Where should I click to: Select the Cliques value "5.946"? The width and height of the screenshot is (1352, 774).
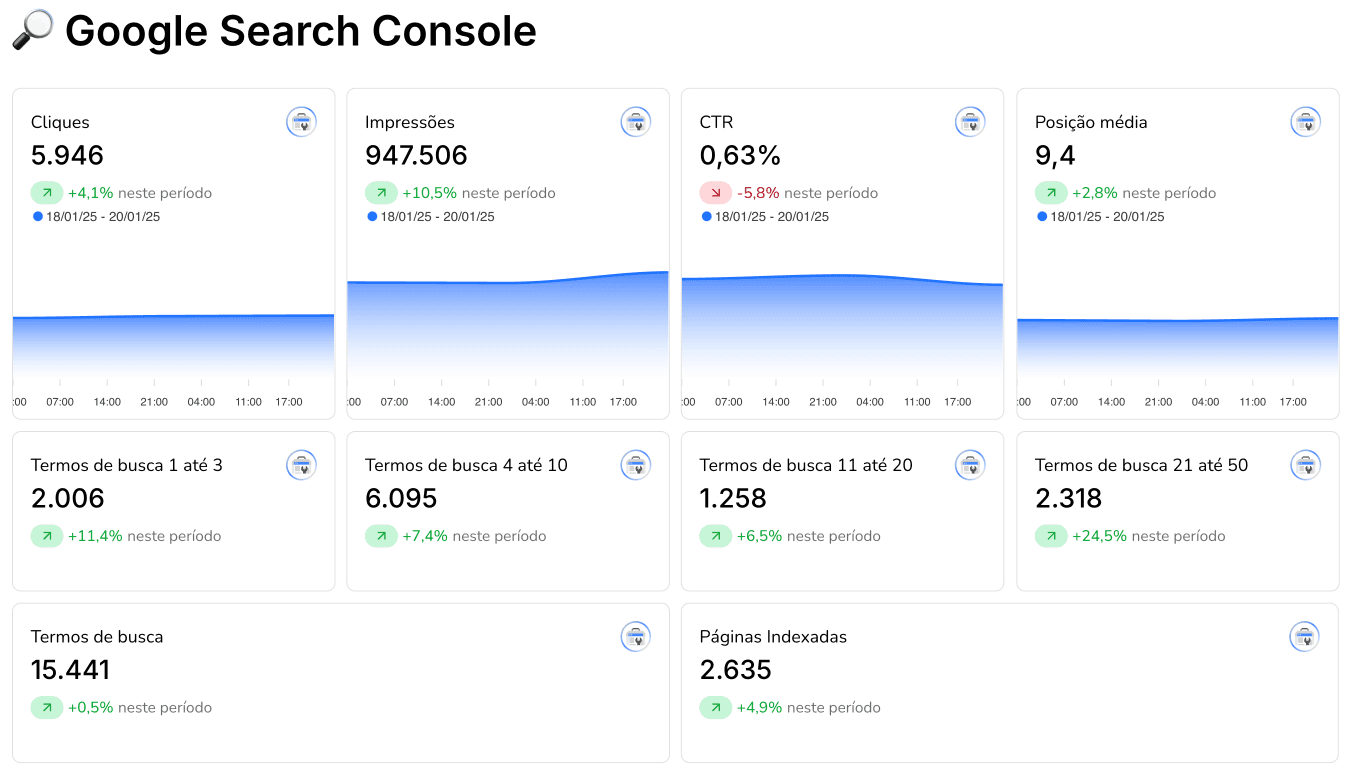67,156
